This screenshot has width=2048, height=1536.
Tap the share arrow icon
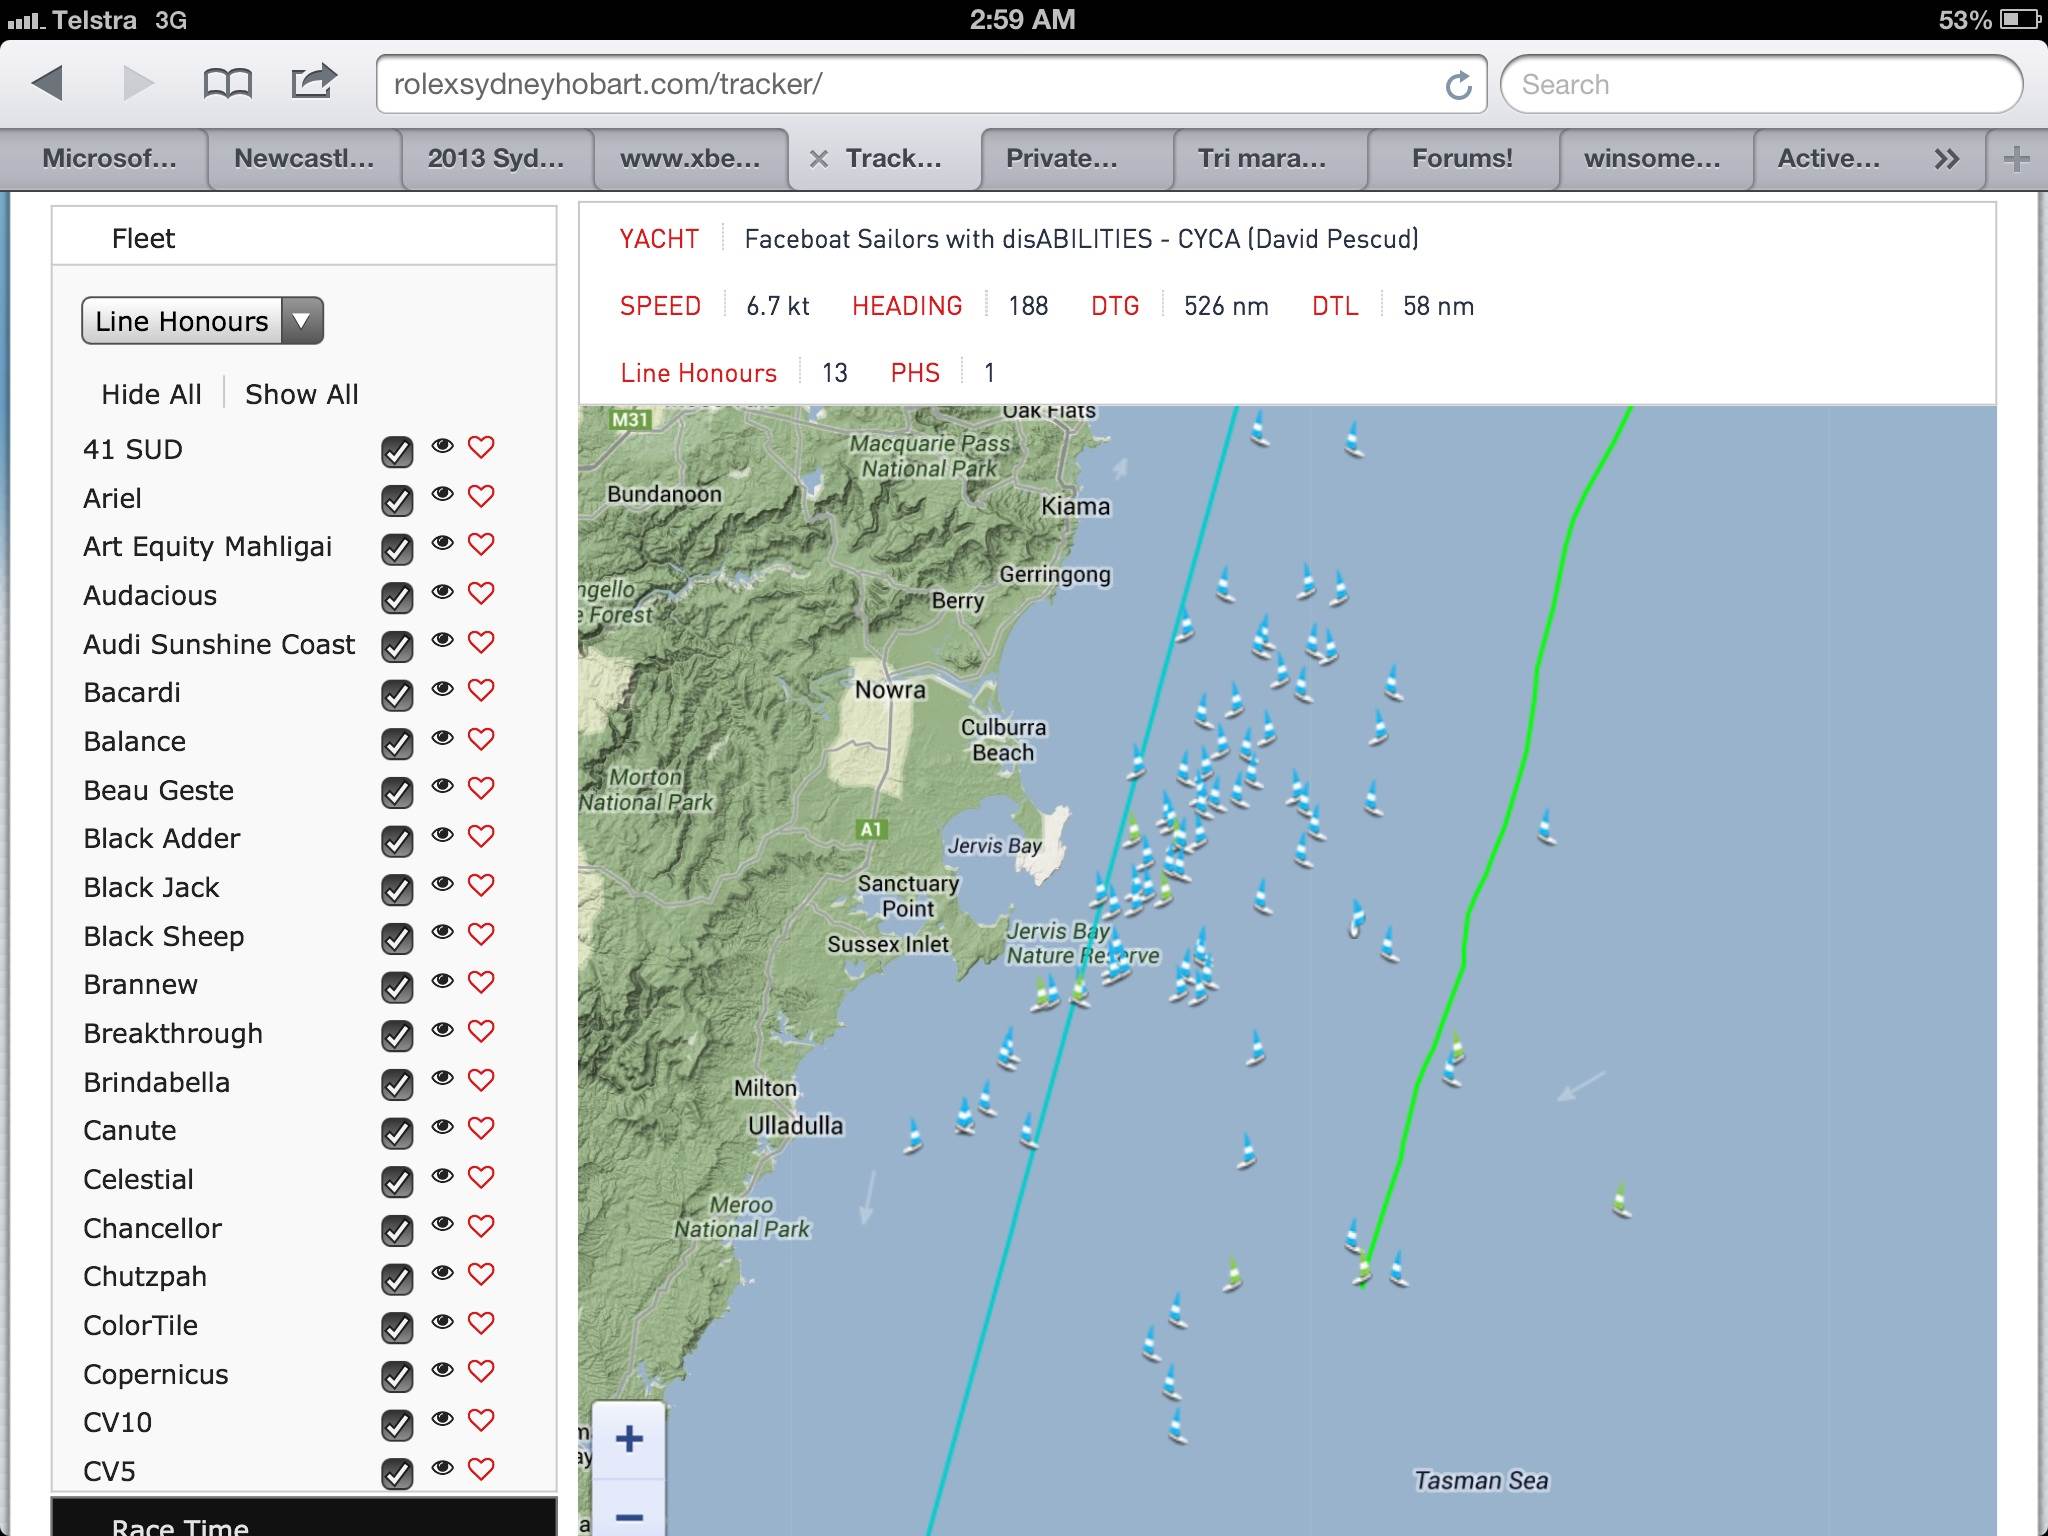(x=313, y=82)
